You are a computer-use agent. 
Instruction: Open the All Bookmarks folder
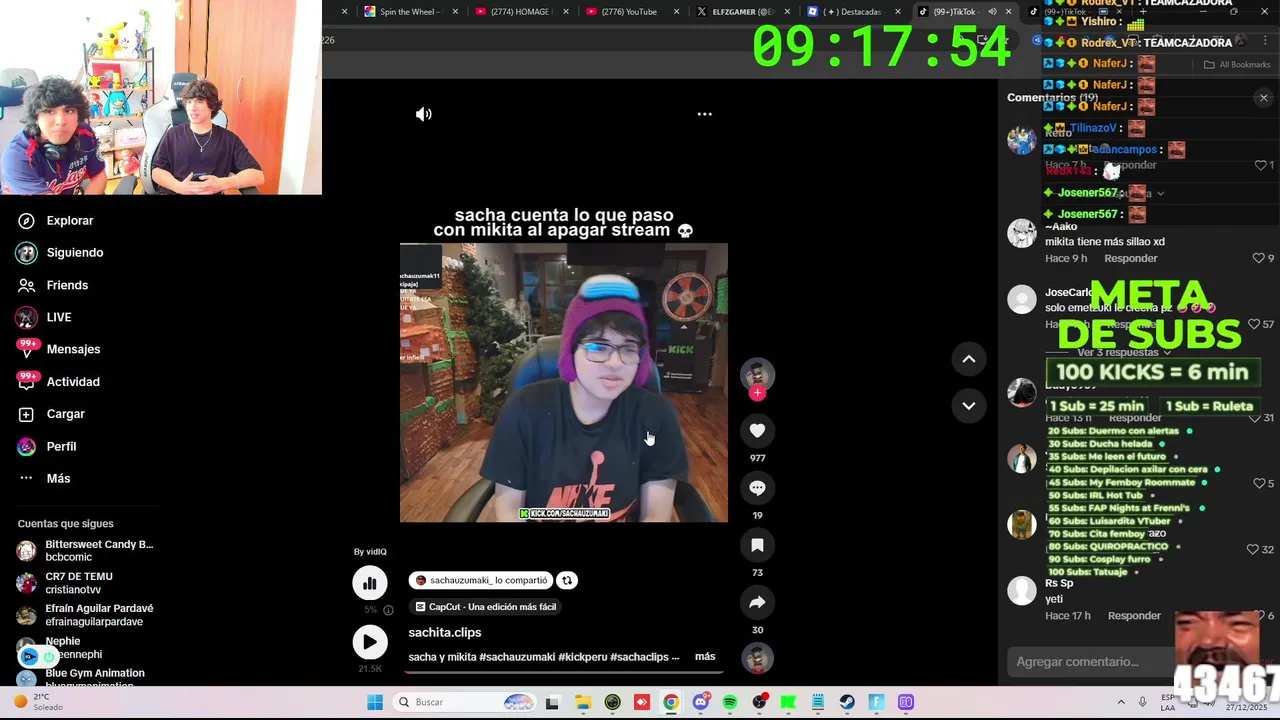click(1237, 65)
